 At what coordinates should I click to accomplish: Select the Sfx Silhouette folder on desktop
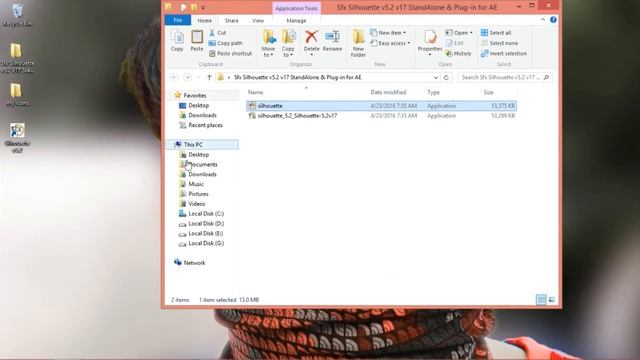click(x=17, y=58)
